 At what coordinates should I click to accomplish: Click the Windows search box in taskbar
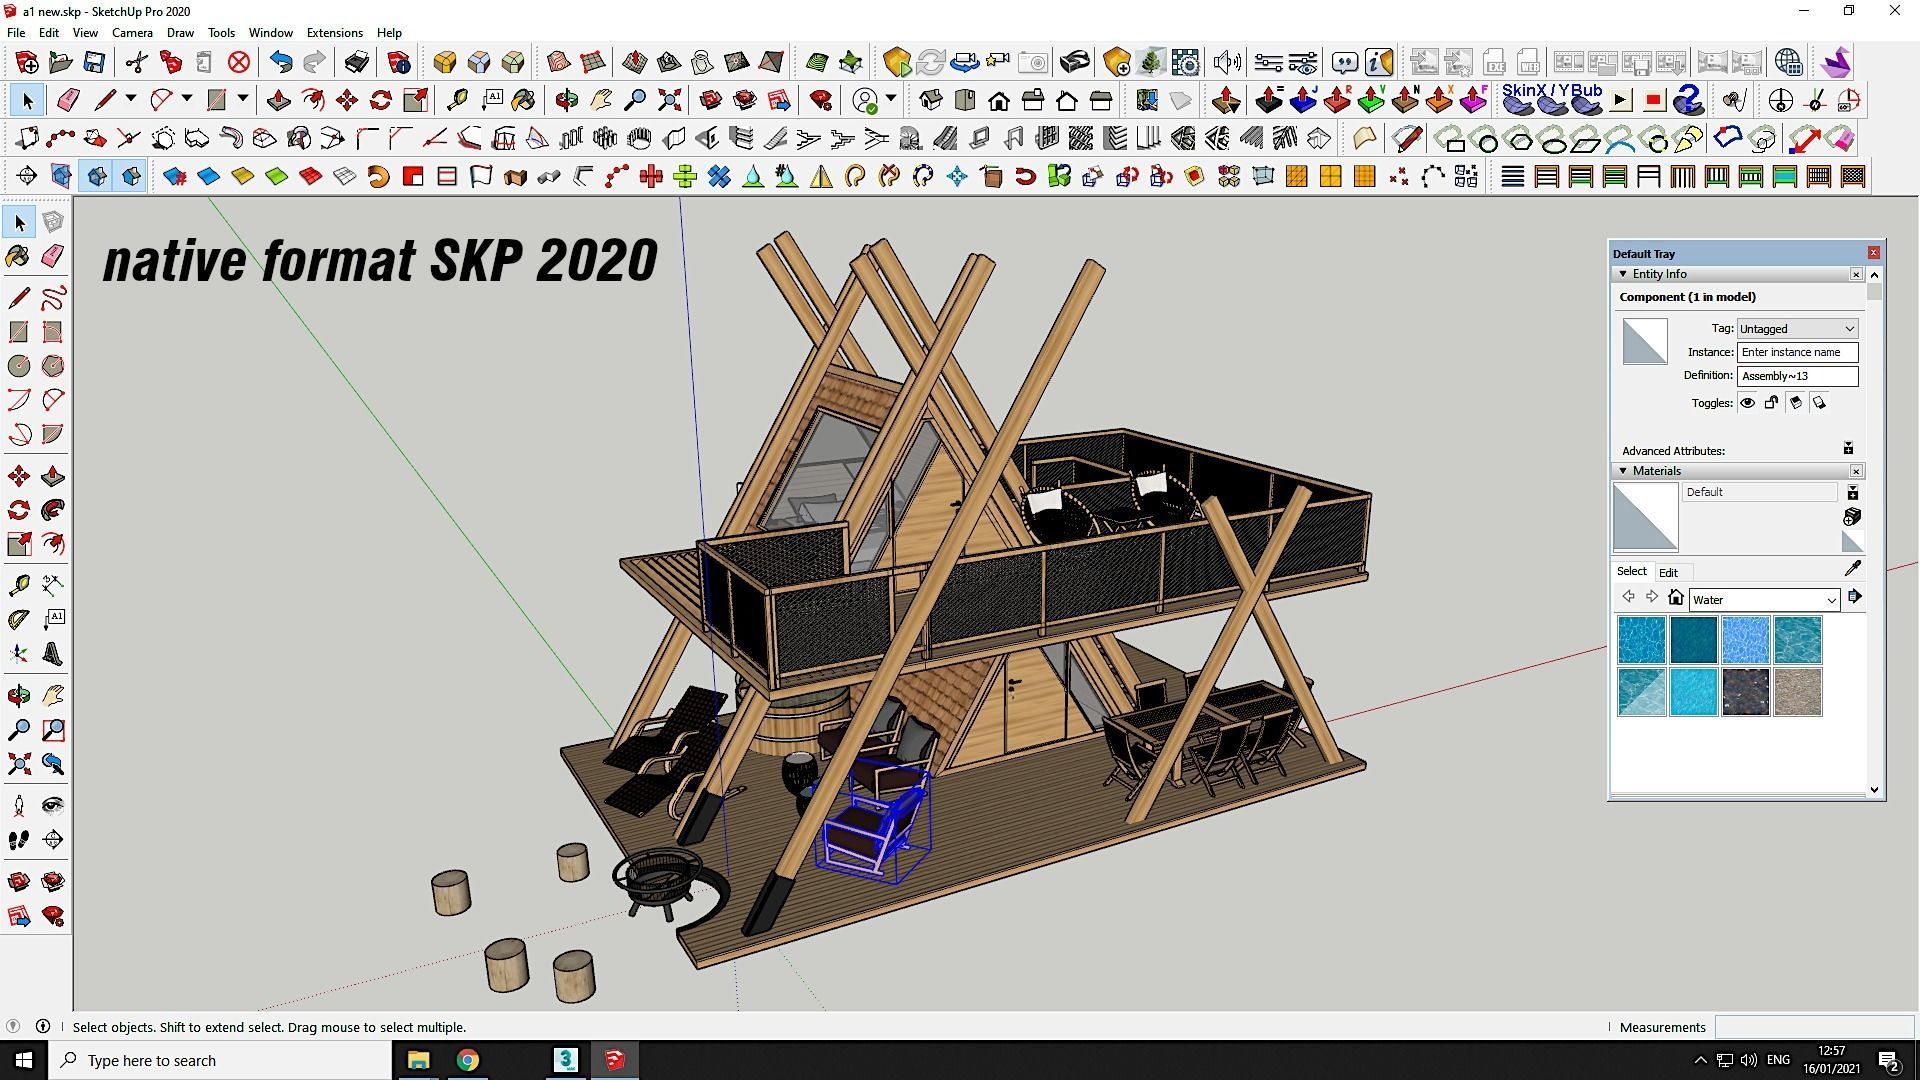220,1060
